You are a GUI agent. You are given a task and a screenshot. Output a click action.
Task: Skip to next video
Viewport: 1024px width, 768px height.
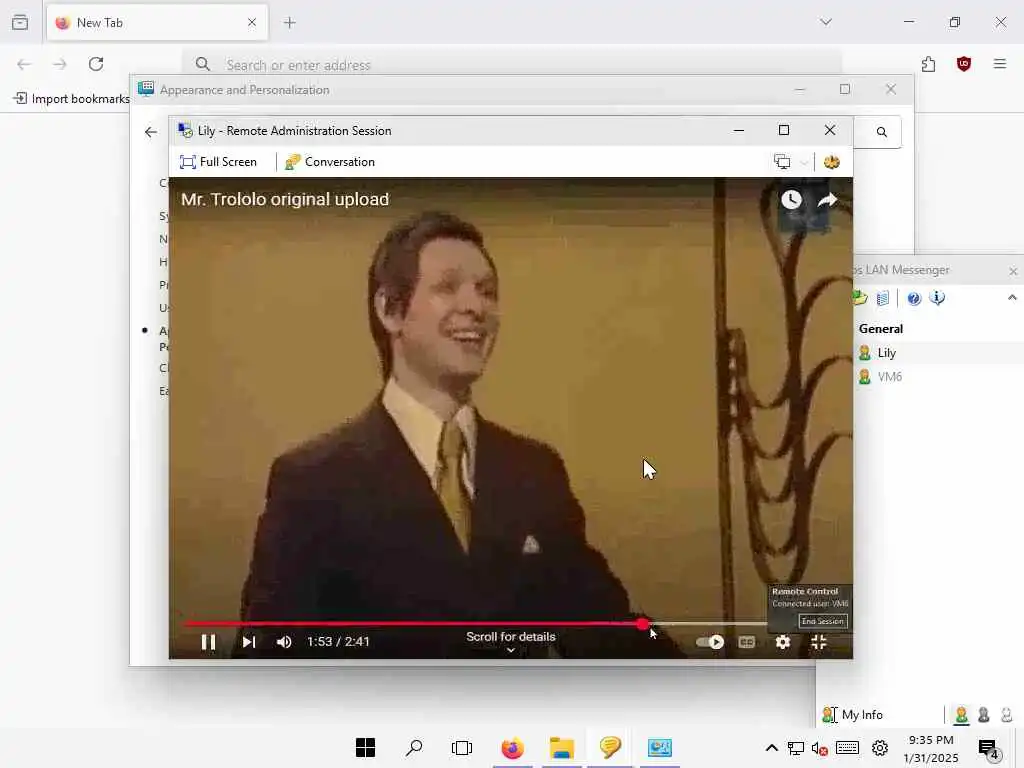click(x=249, y=642)
